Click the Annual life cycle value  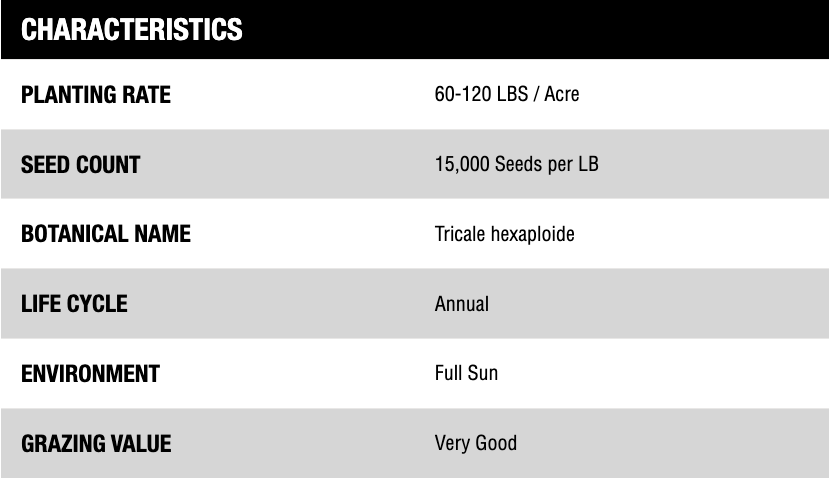(x=462, y=304)
